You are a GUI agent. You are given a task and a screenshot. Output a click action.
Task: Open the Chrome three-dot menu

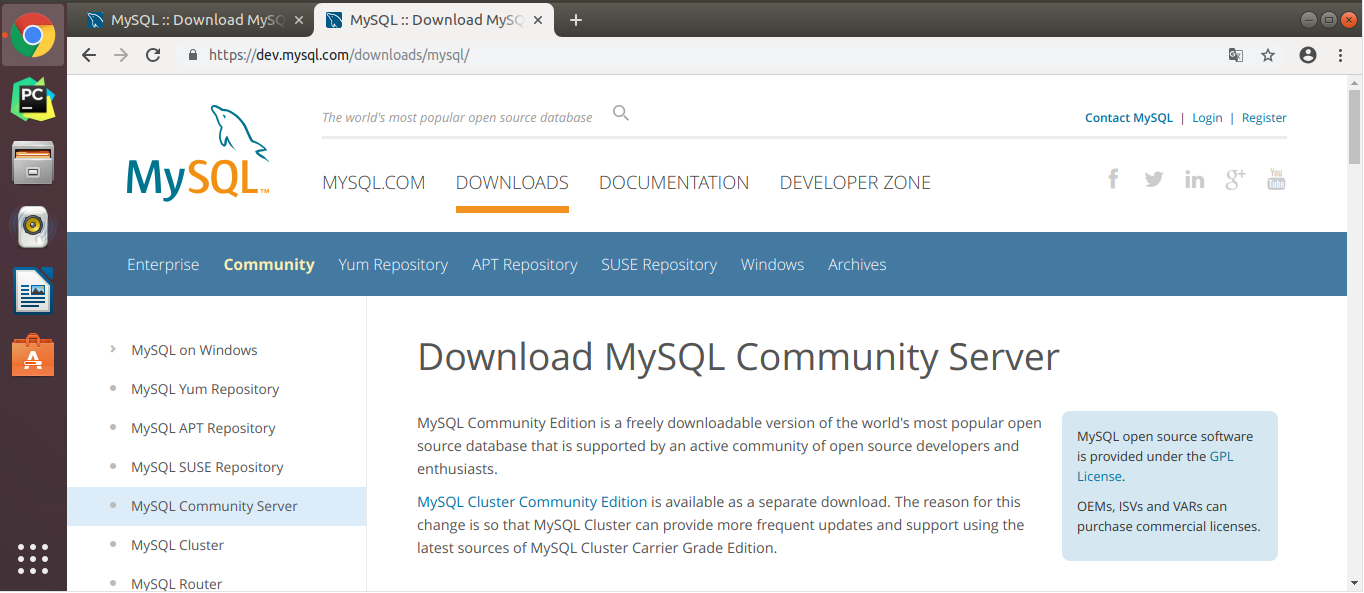1340,55
